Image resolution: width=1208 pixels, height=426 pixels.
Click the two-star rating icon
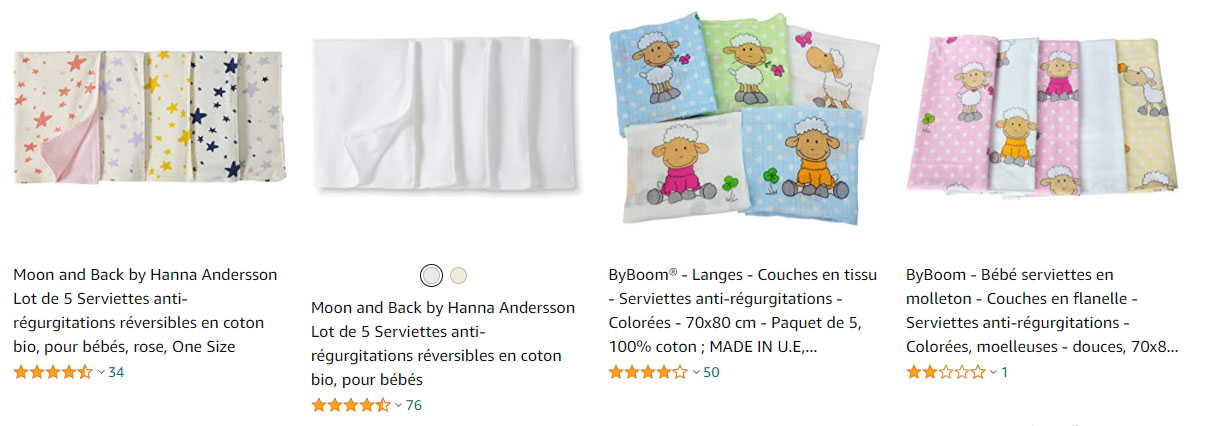(946, 373)
